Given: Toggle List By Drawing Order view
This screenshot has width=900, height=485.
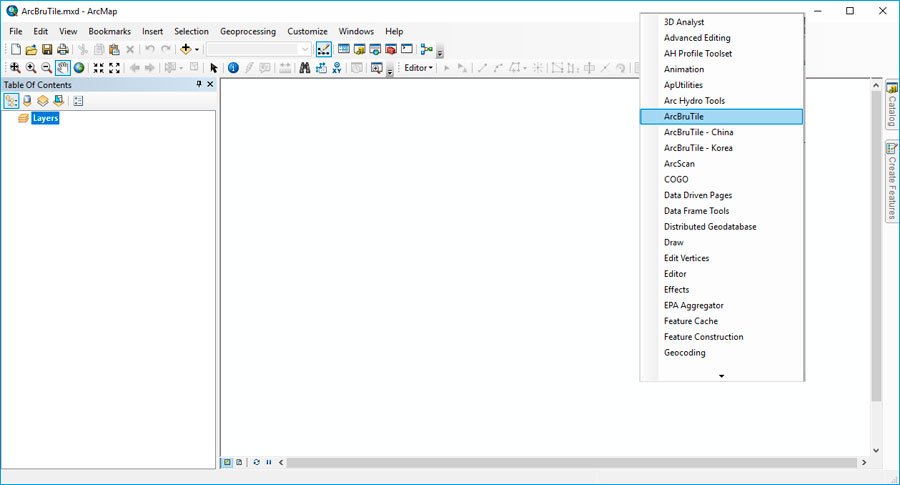Looking at the screenshot, I should pyautogui.click(x=11, y=101).
